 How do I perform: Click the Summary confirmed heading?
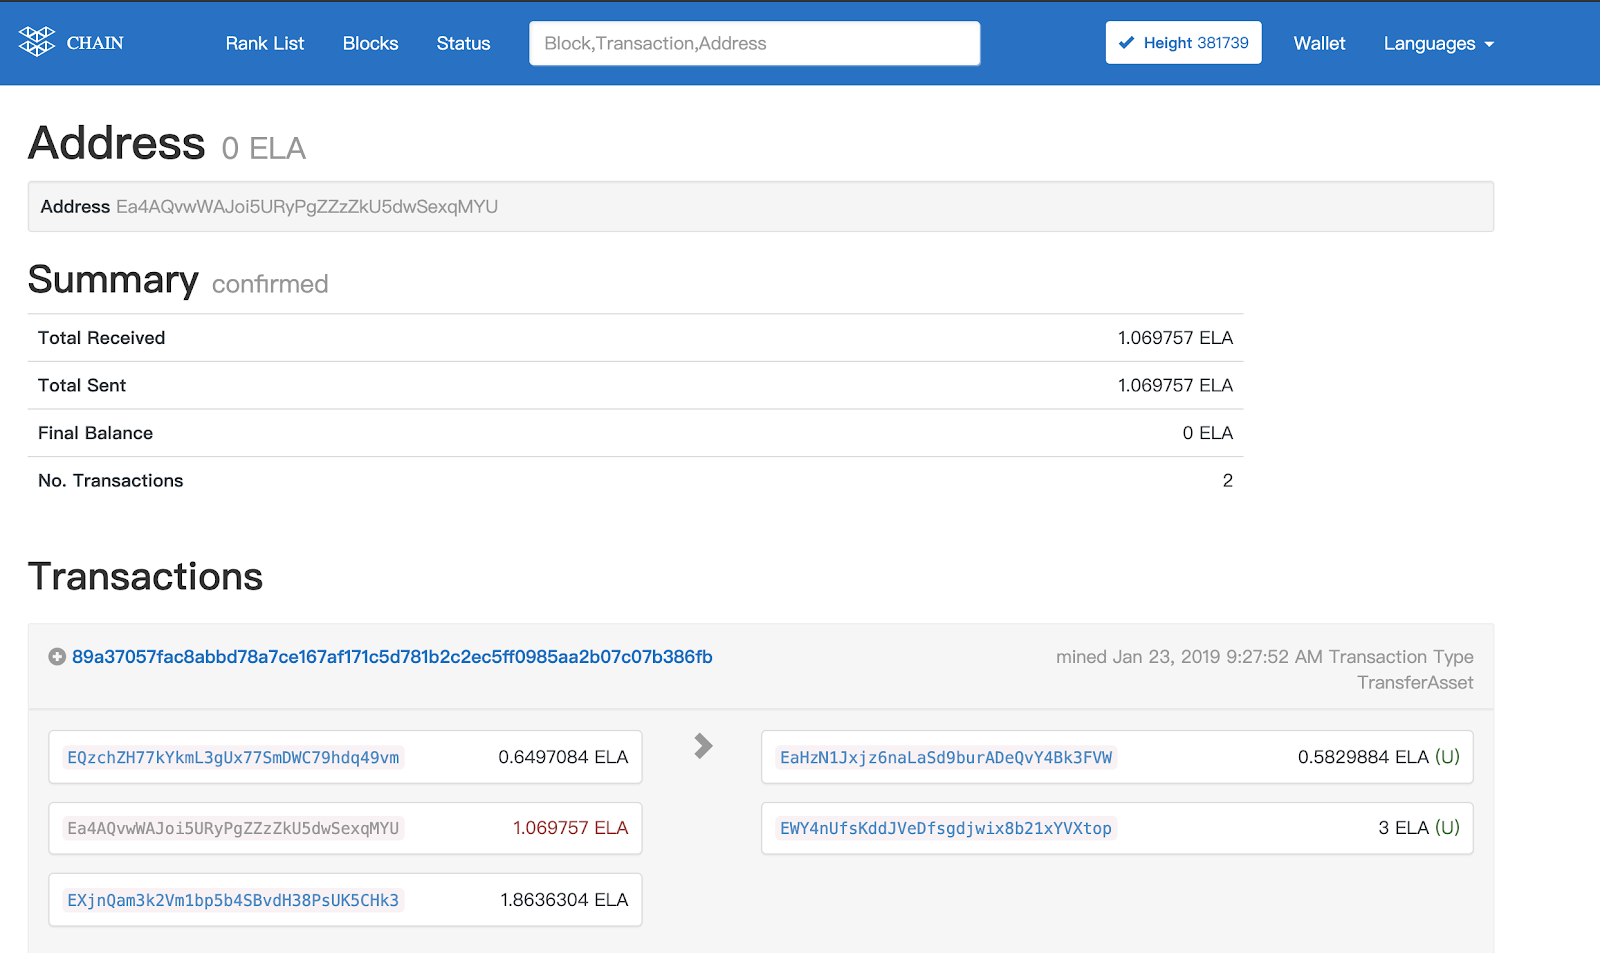click(178, 281)
